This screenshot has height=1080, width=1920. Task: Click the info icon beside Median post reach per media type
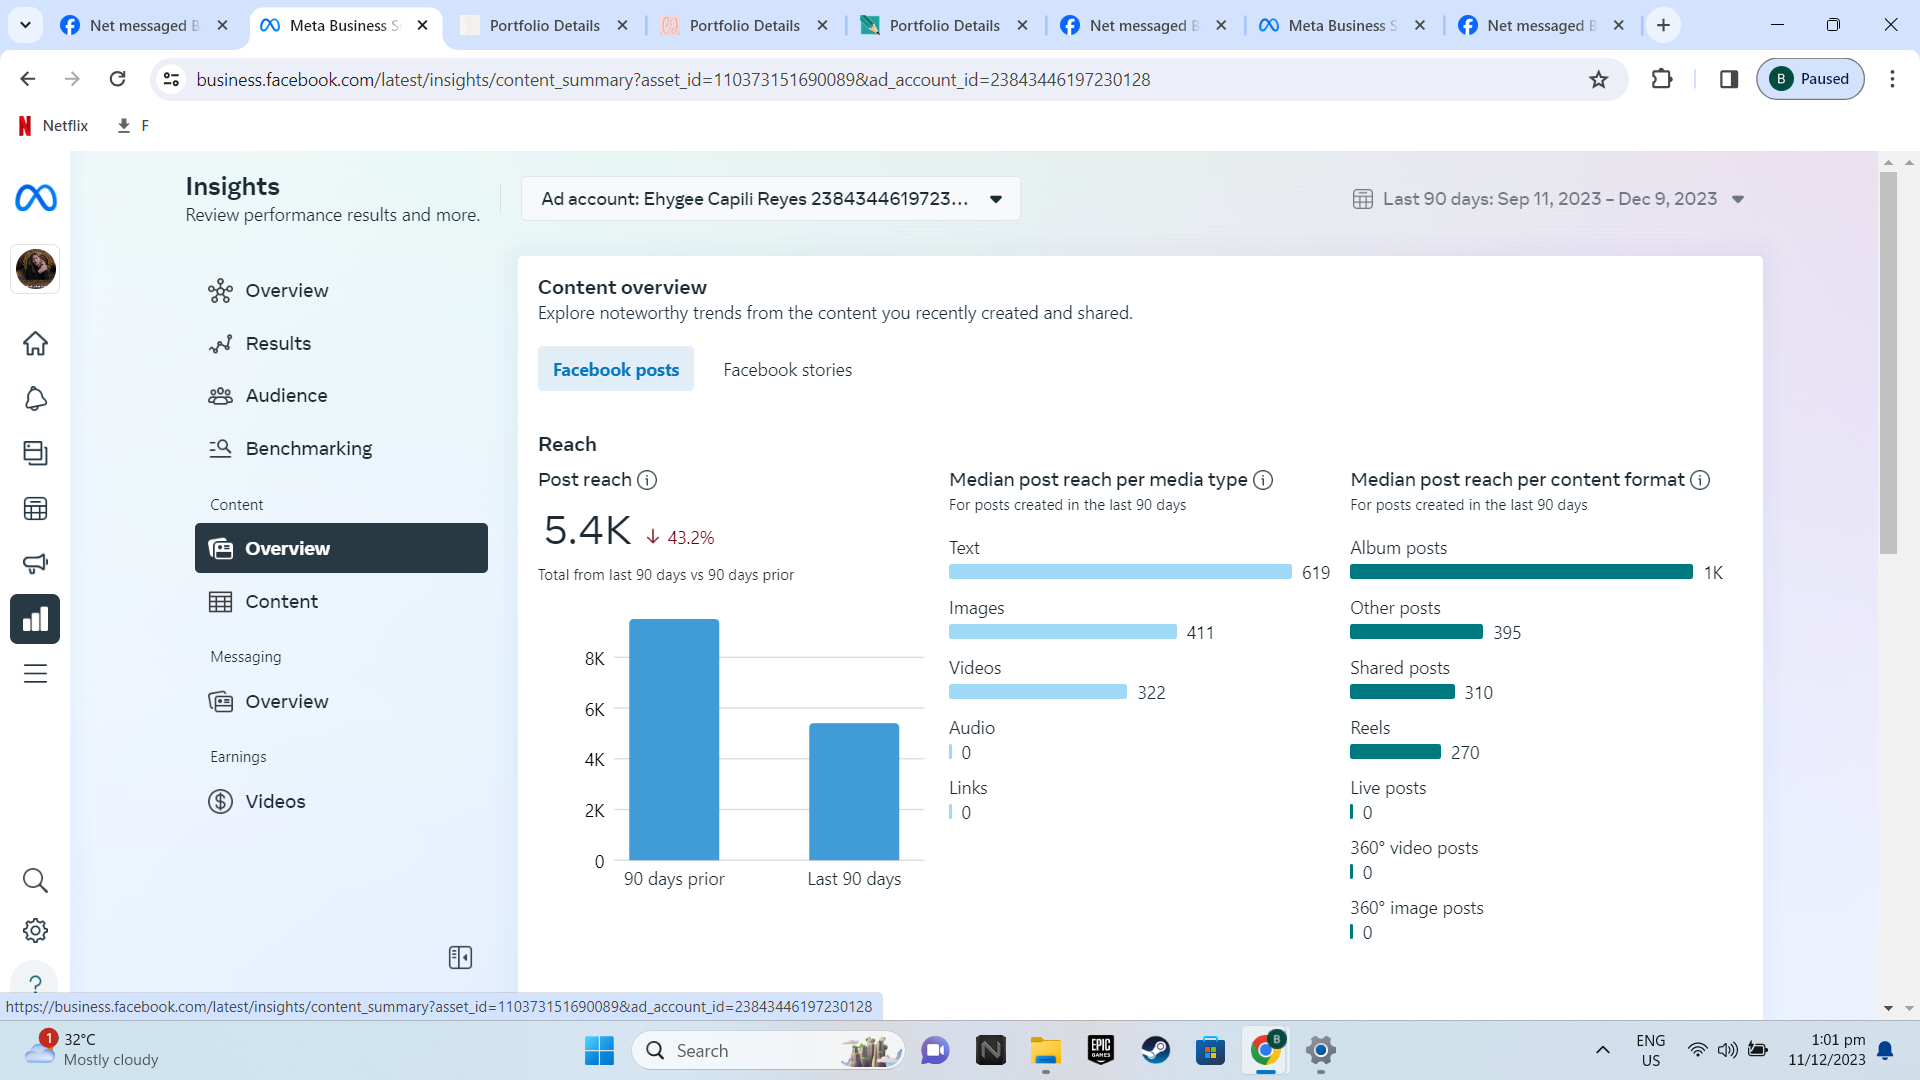(1263, 480)
